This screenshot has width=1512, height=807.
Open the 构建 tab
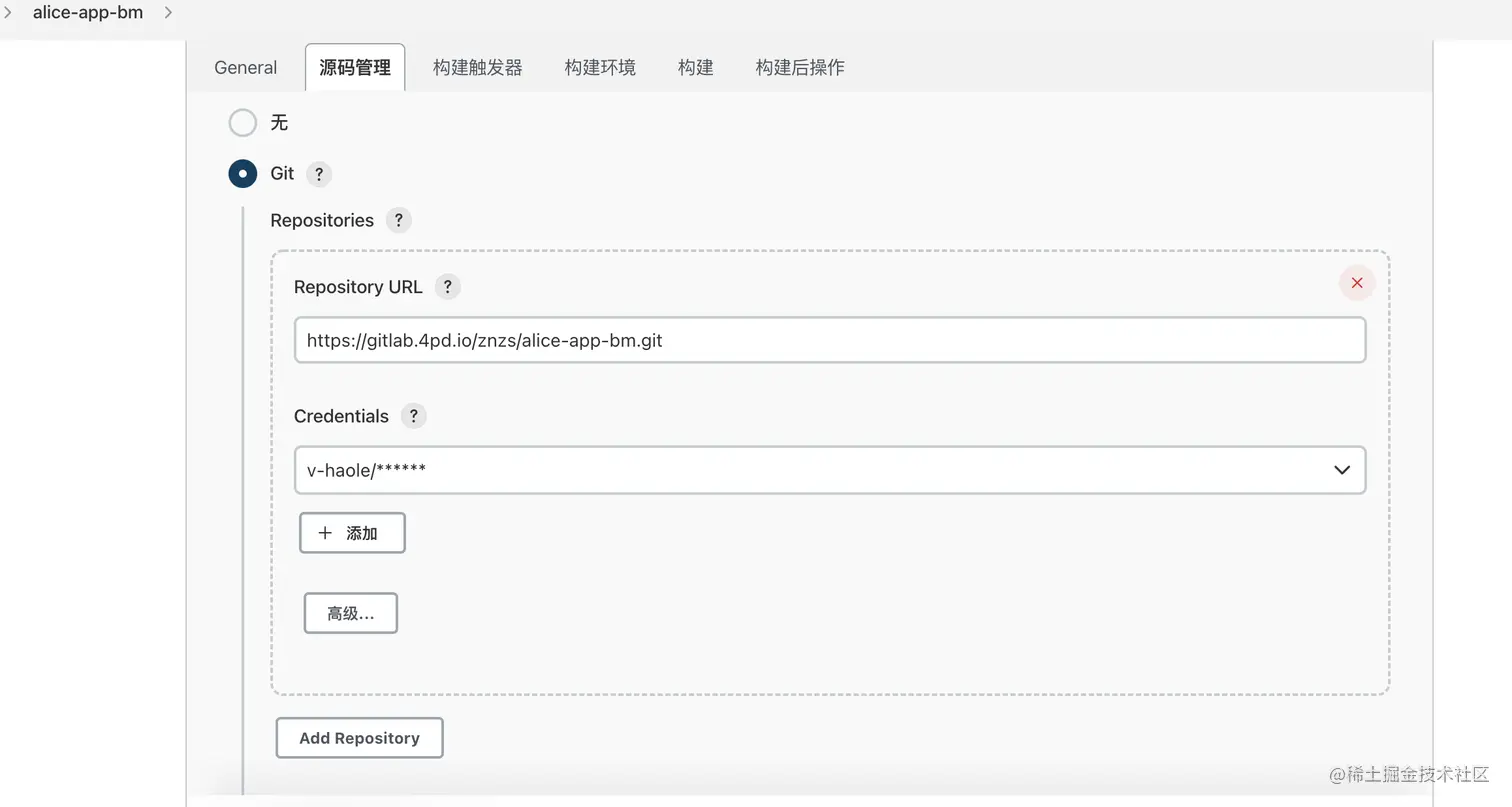click(695, 68)
